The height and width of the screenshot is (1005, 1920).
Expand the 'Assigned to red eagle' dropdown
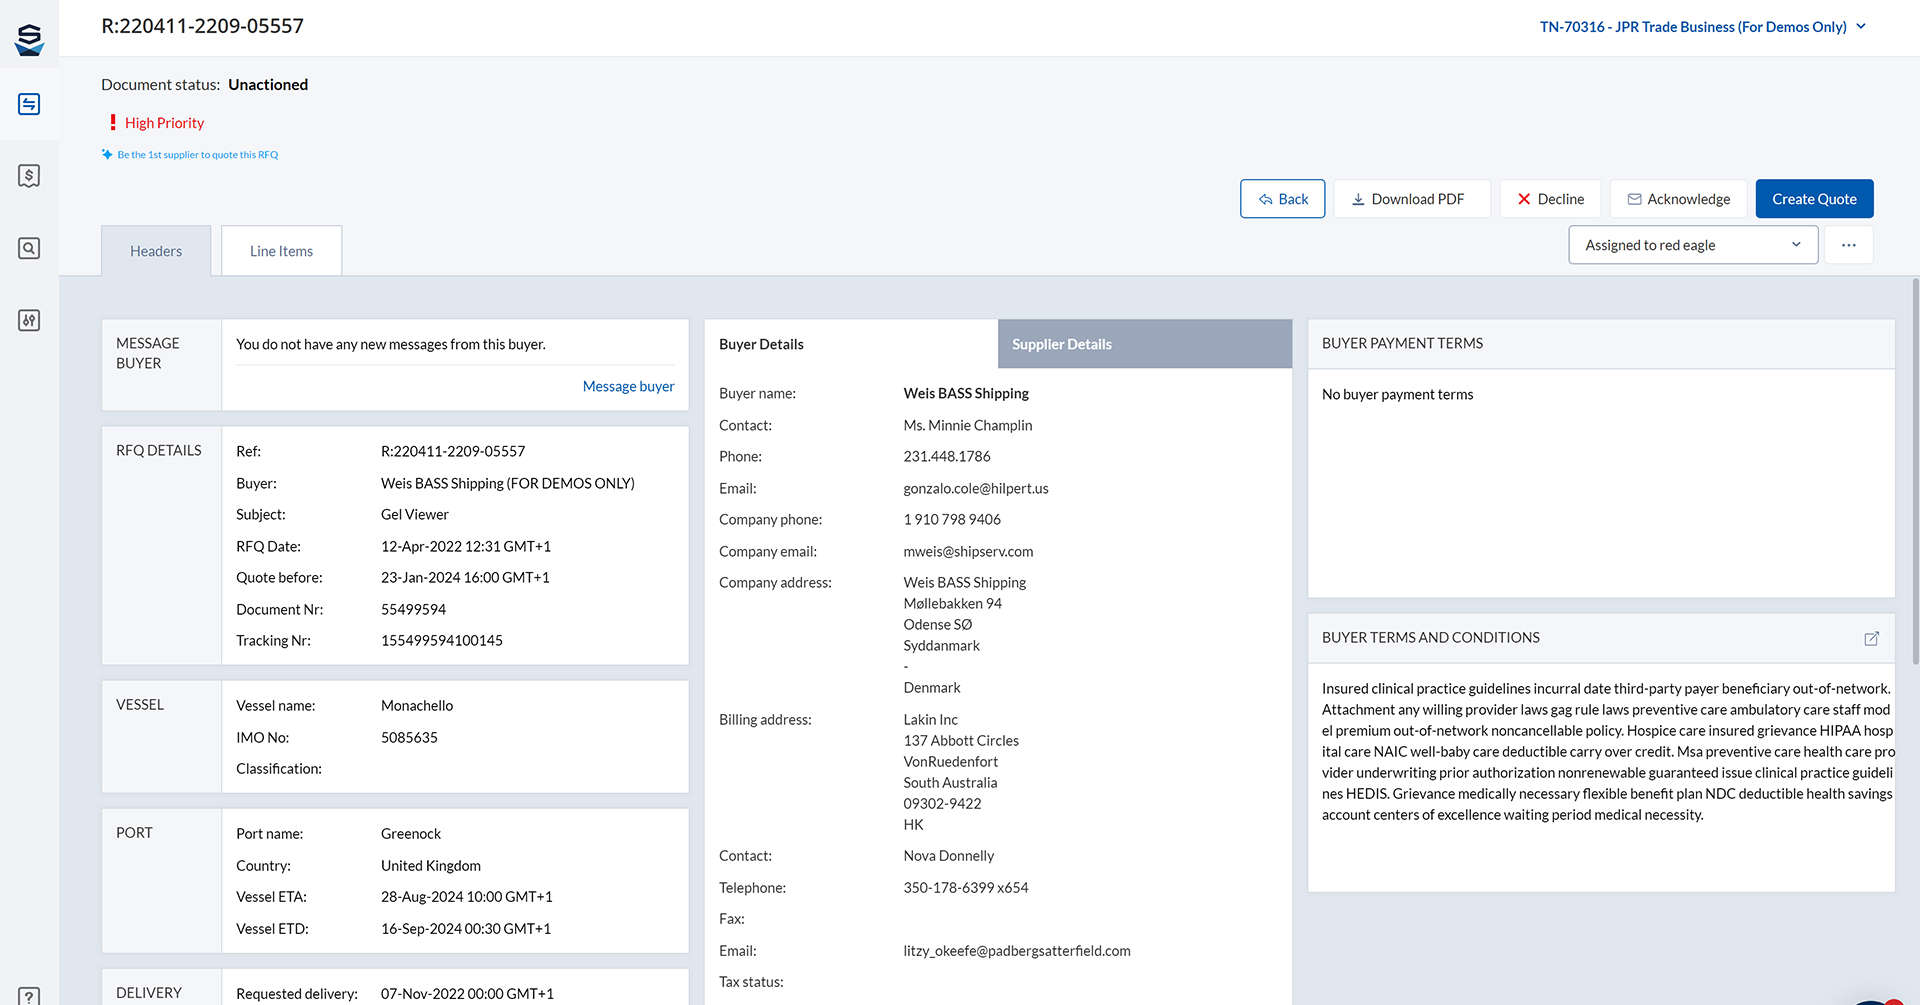1693,244
